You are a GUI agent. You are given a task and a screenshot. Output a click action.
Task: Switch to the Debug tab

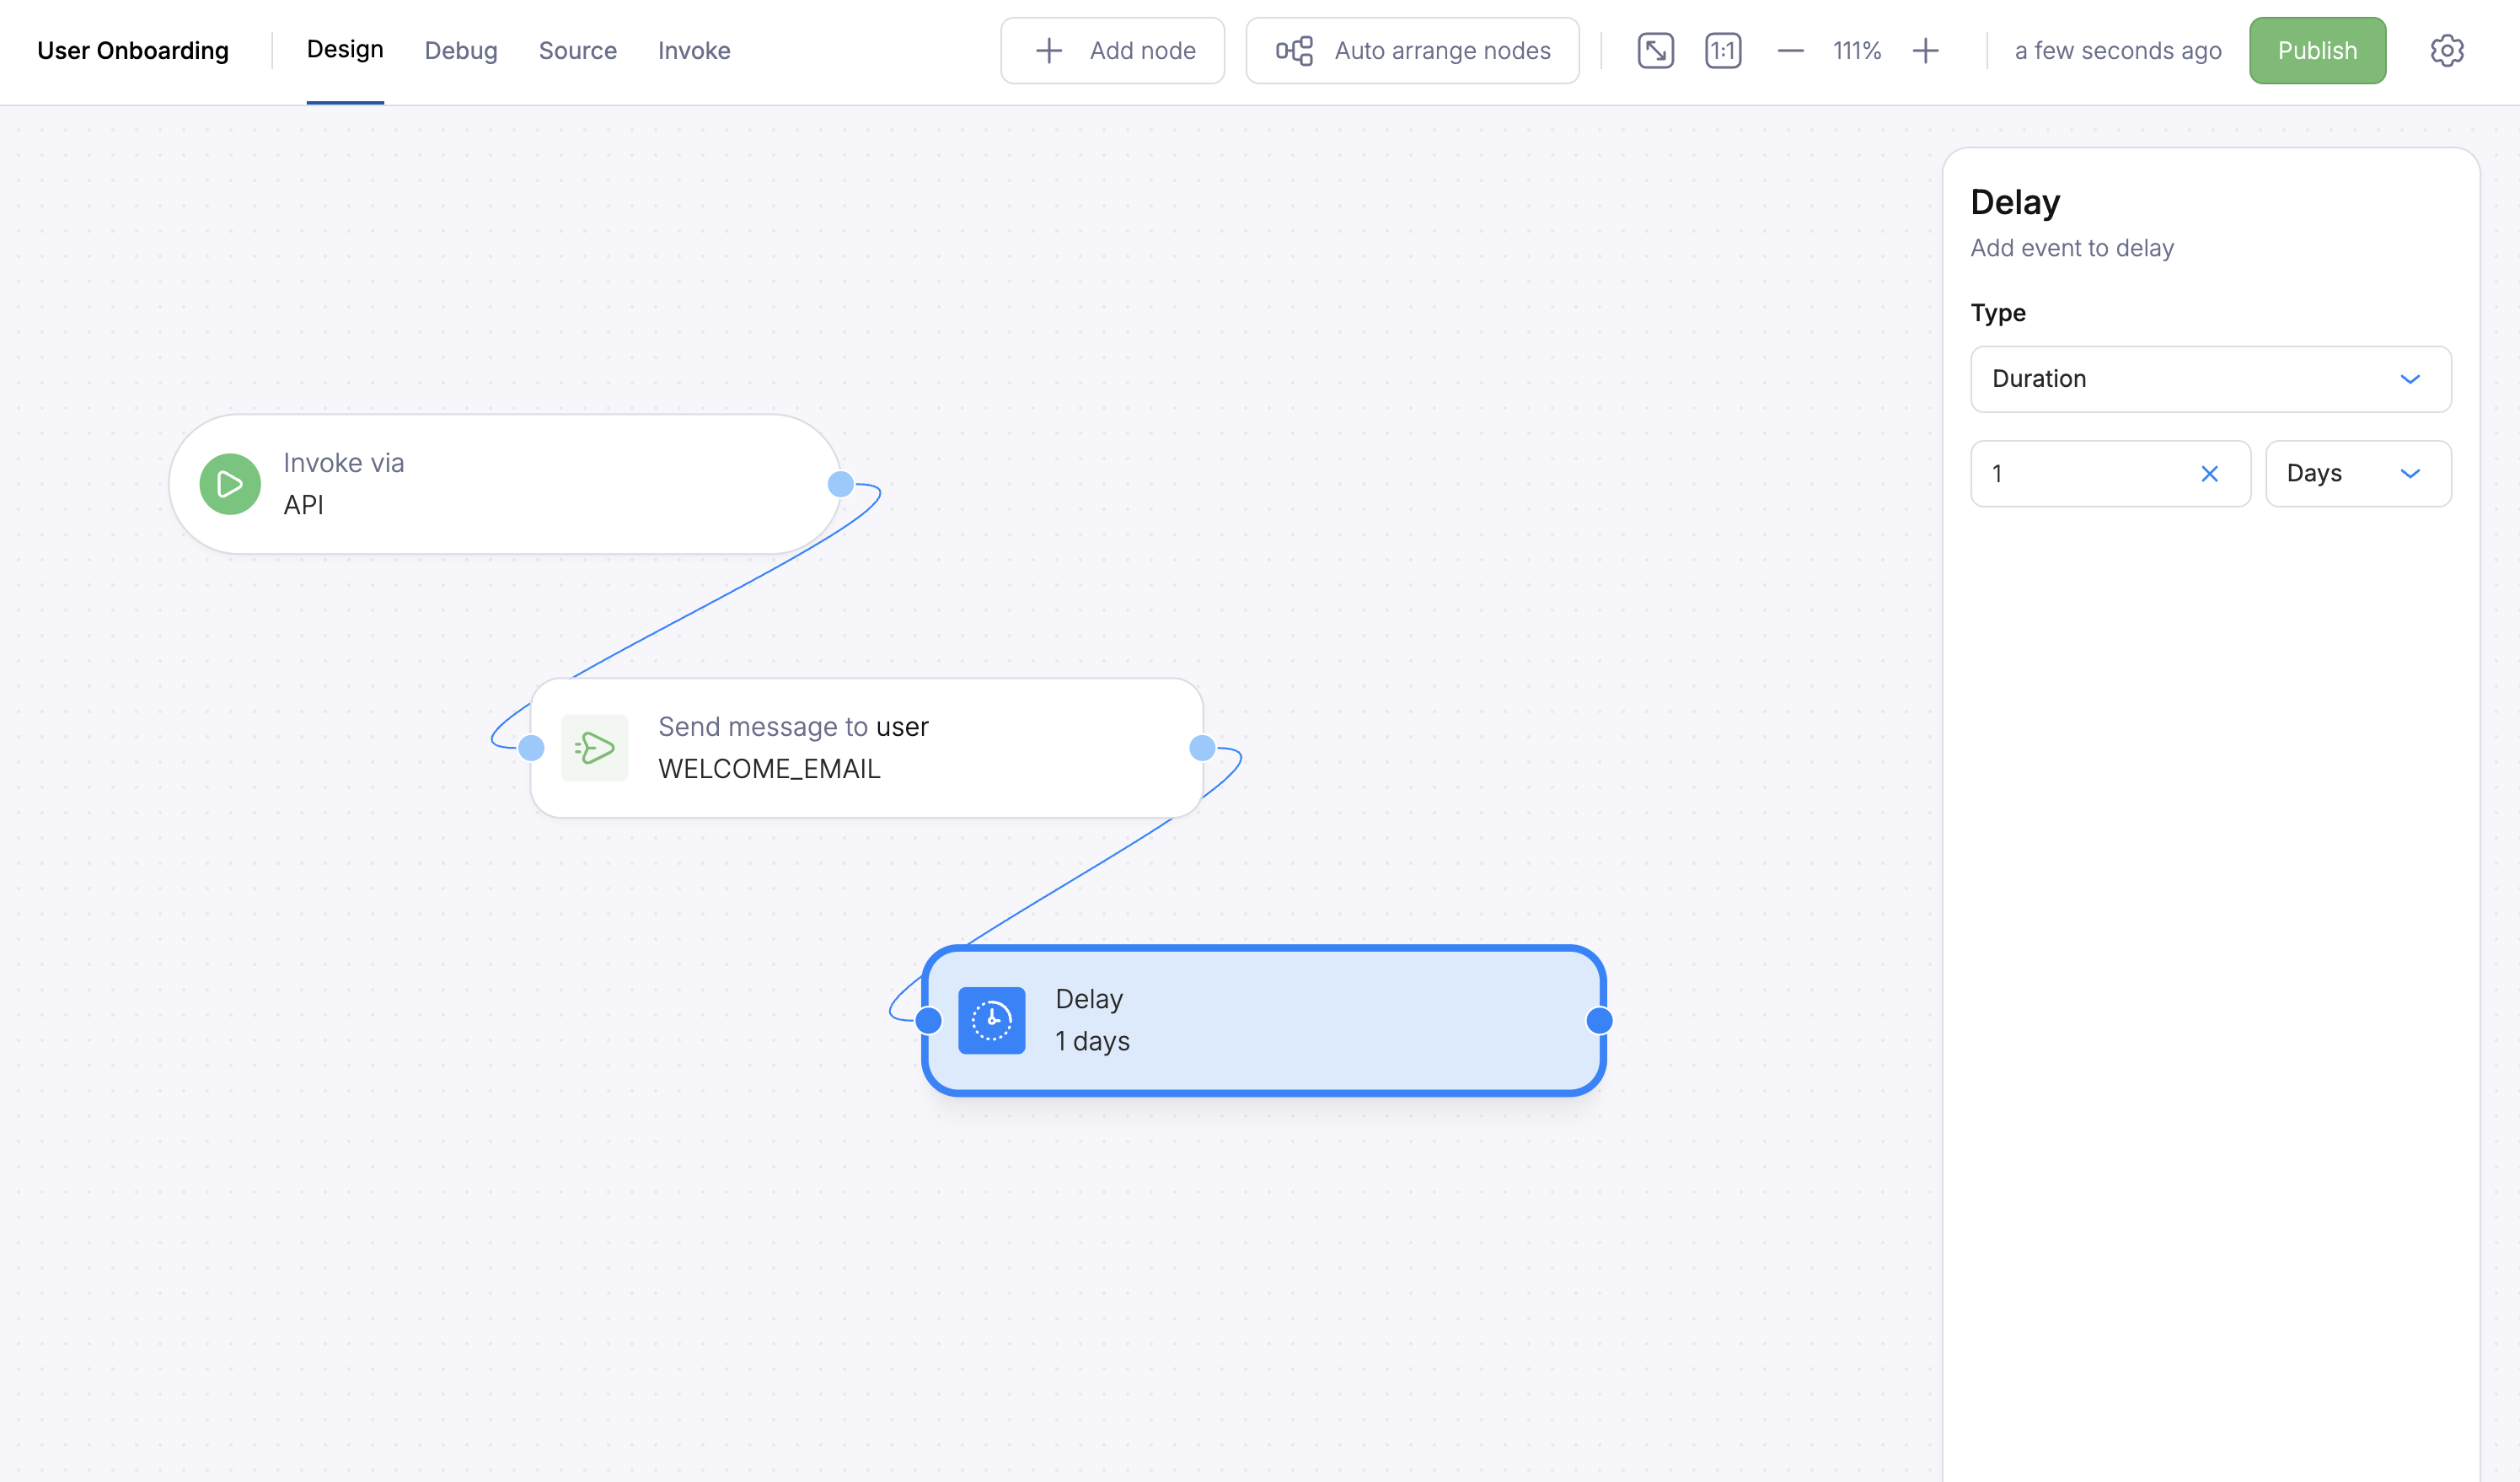pos(461,50)
